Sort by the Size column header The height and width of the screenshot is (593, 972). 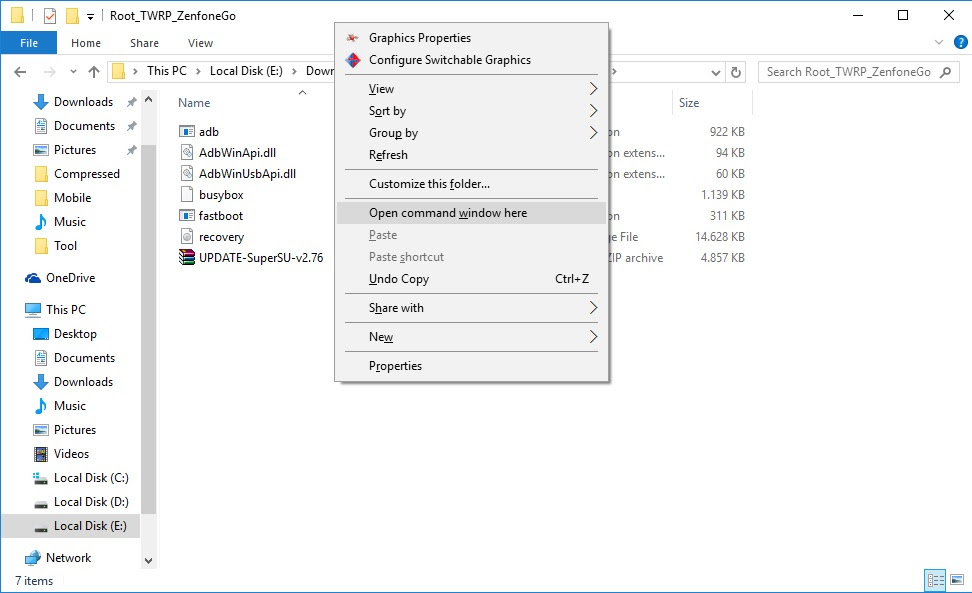(x=689, y=103)
